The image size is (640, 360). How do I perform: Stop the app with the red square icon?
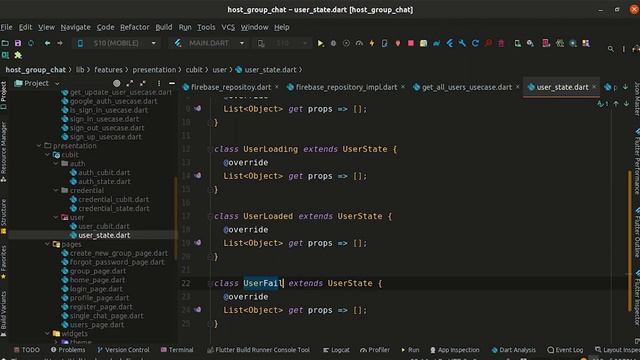pyautogui.click(x=411, y=43)
